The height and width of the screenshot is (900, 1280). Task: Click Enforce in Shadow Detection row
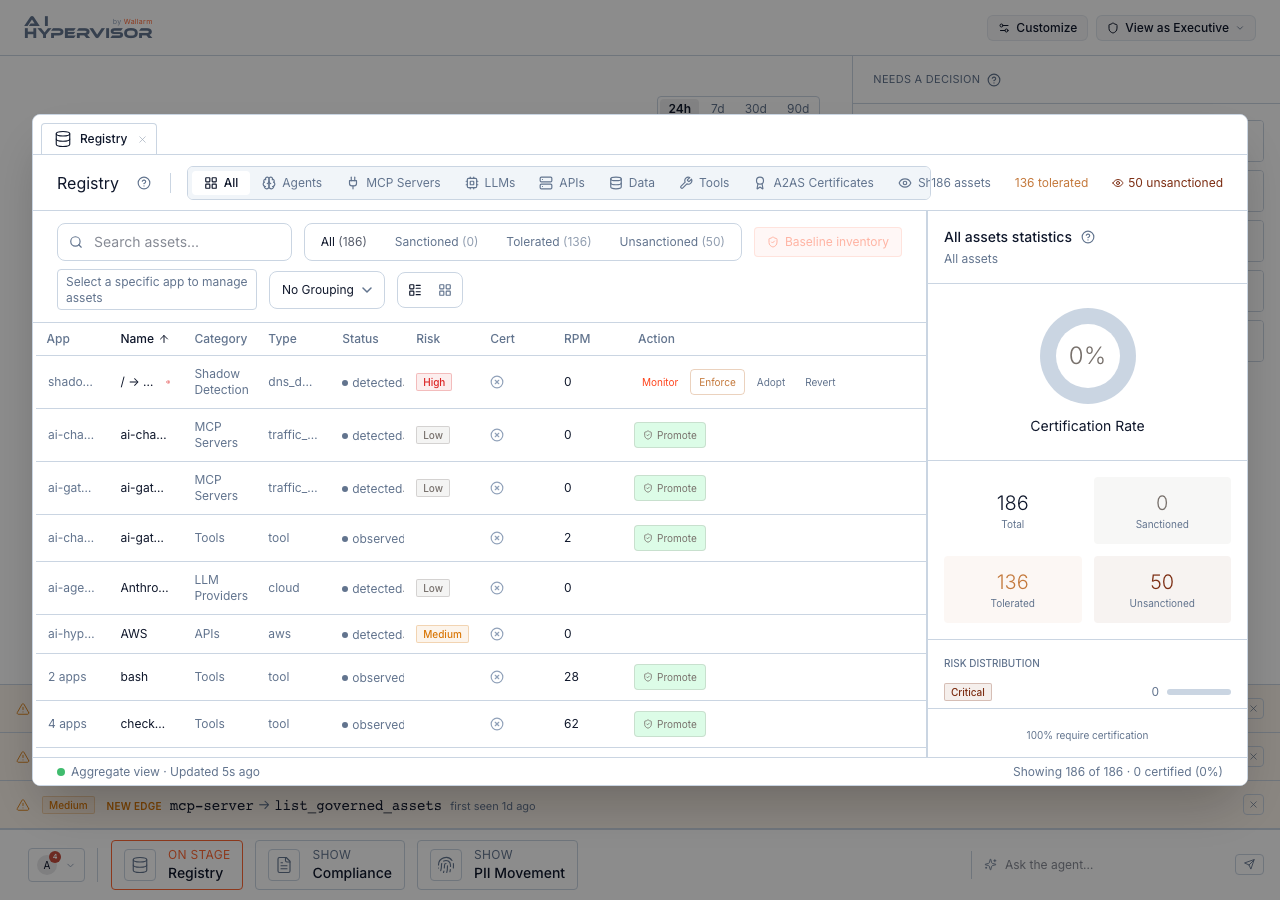[717, 382]
